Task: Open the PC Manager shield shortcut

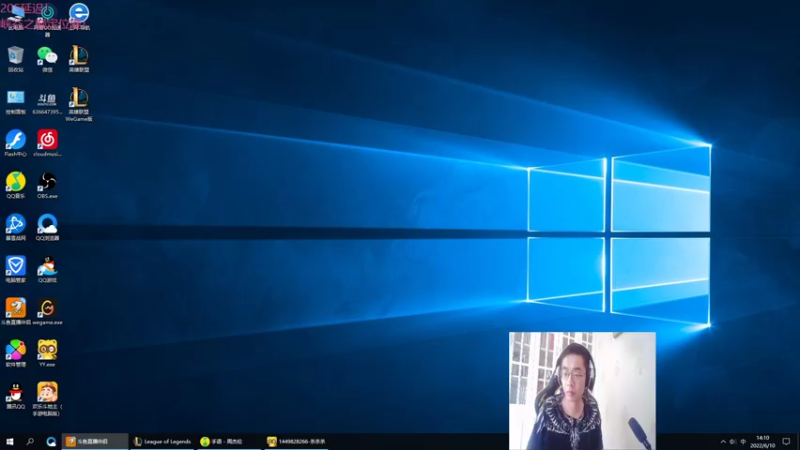Action: pos(15,269)
